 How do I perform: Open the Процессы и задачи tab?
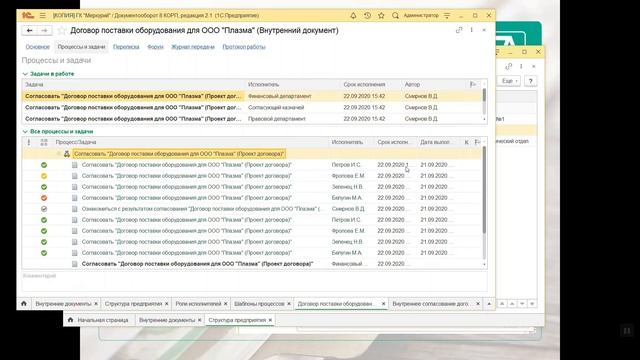pyautogui.click(x=81, y=47)
